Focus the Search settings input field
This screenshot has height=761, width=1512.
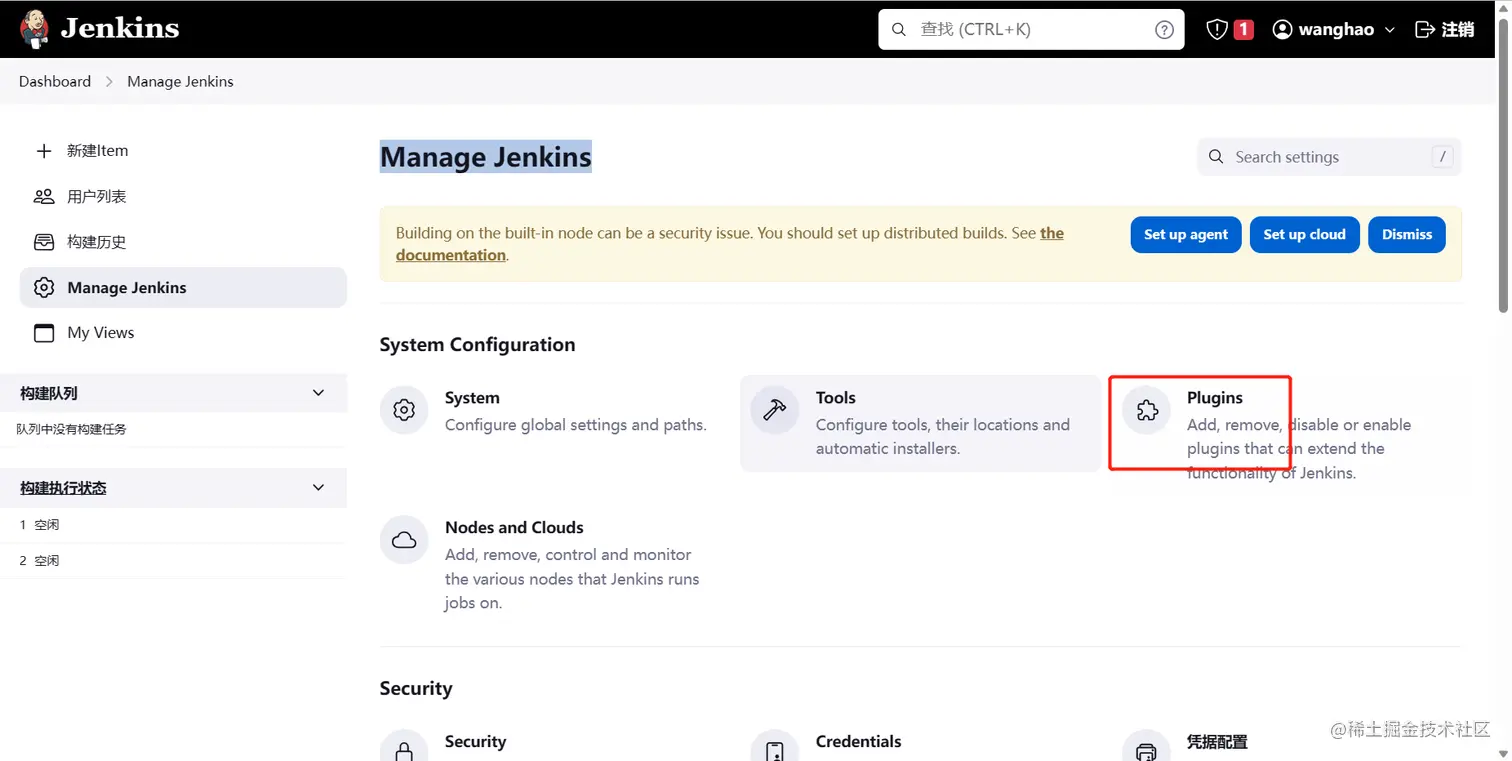[1329, 157]
